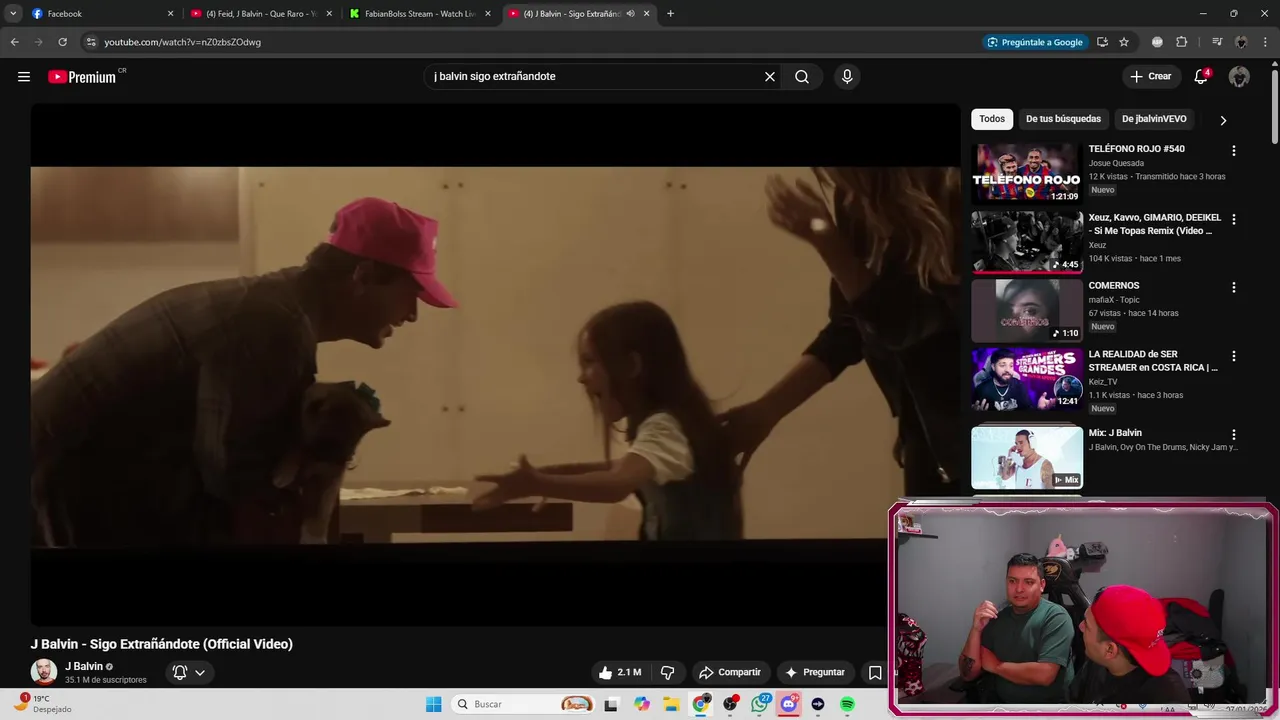Install app icon in address bar
The width and height of the screenshot is (1280, 720).
click(1102, 42)
